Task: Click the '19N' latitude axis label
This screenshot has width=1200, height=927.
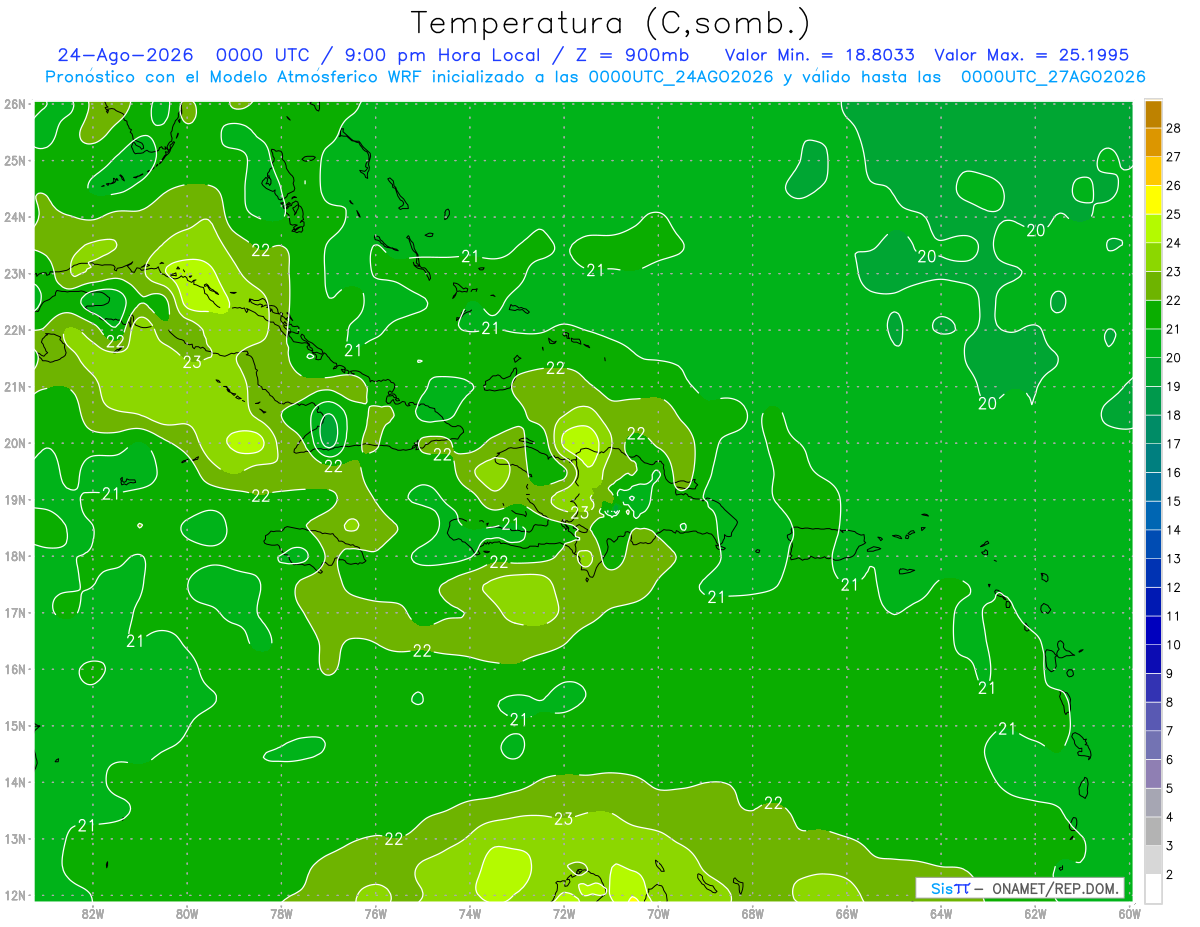Action: [14, 499]
